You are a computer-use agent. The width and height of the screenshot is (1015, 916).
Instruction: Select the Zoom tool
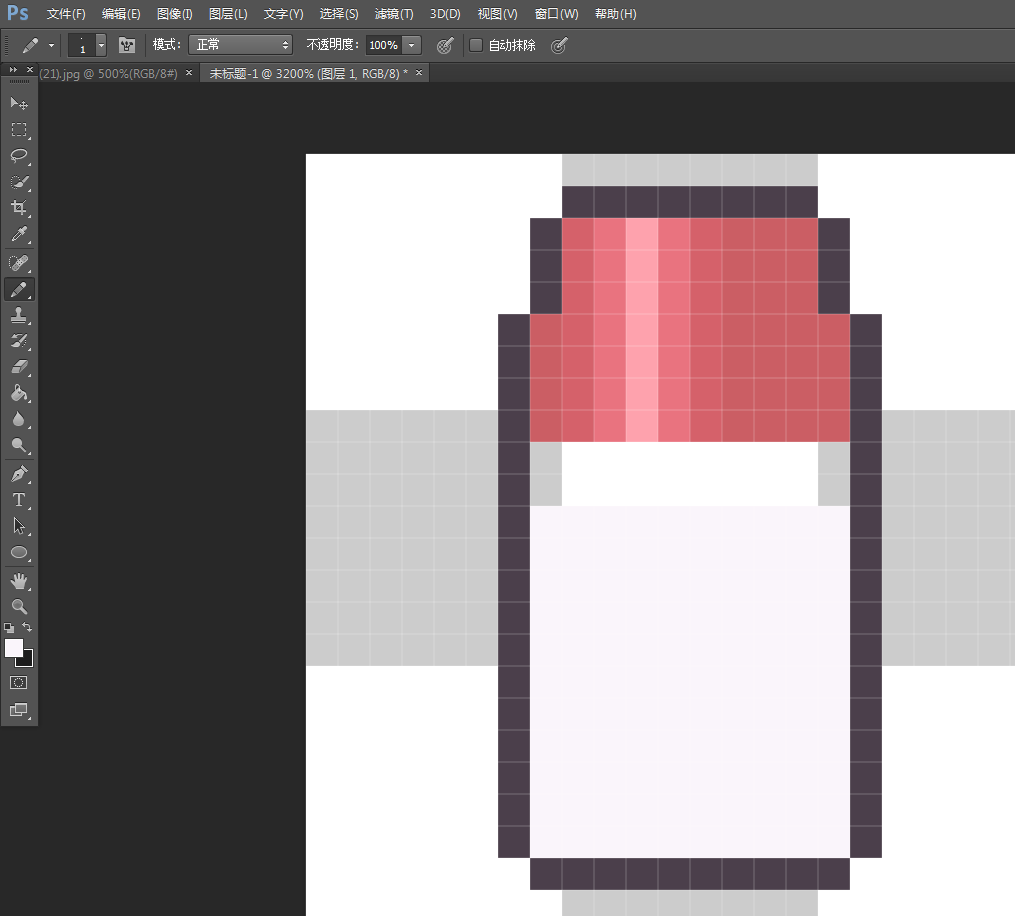pos(19,607)
